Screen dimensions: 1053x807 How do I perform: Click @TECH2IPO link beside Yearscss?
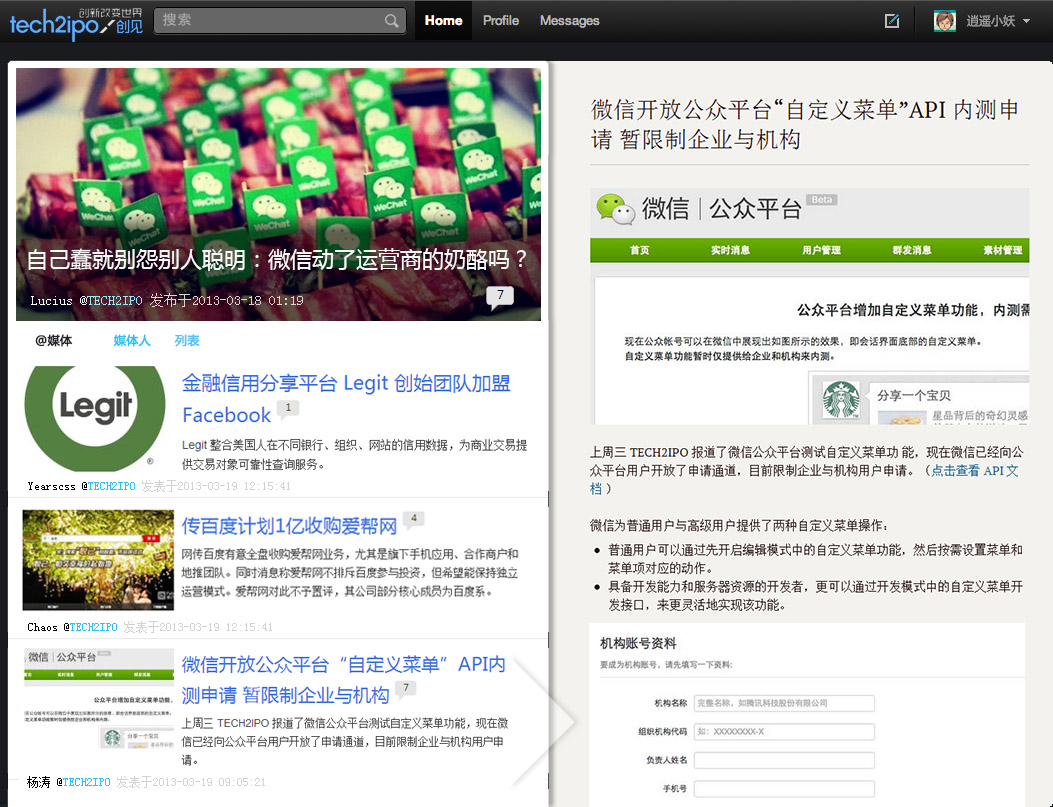coord(108,486)
